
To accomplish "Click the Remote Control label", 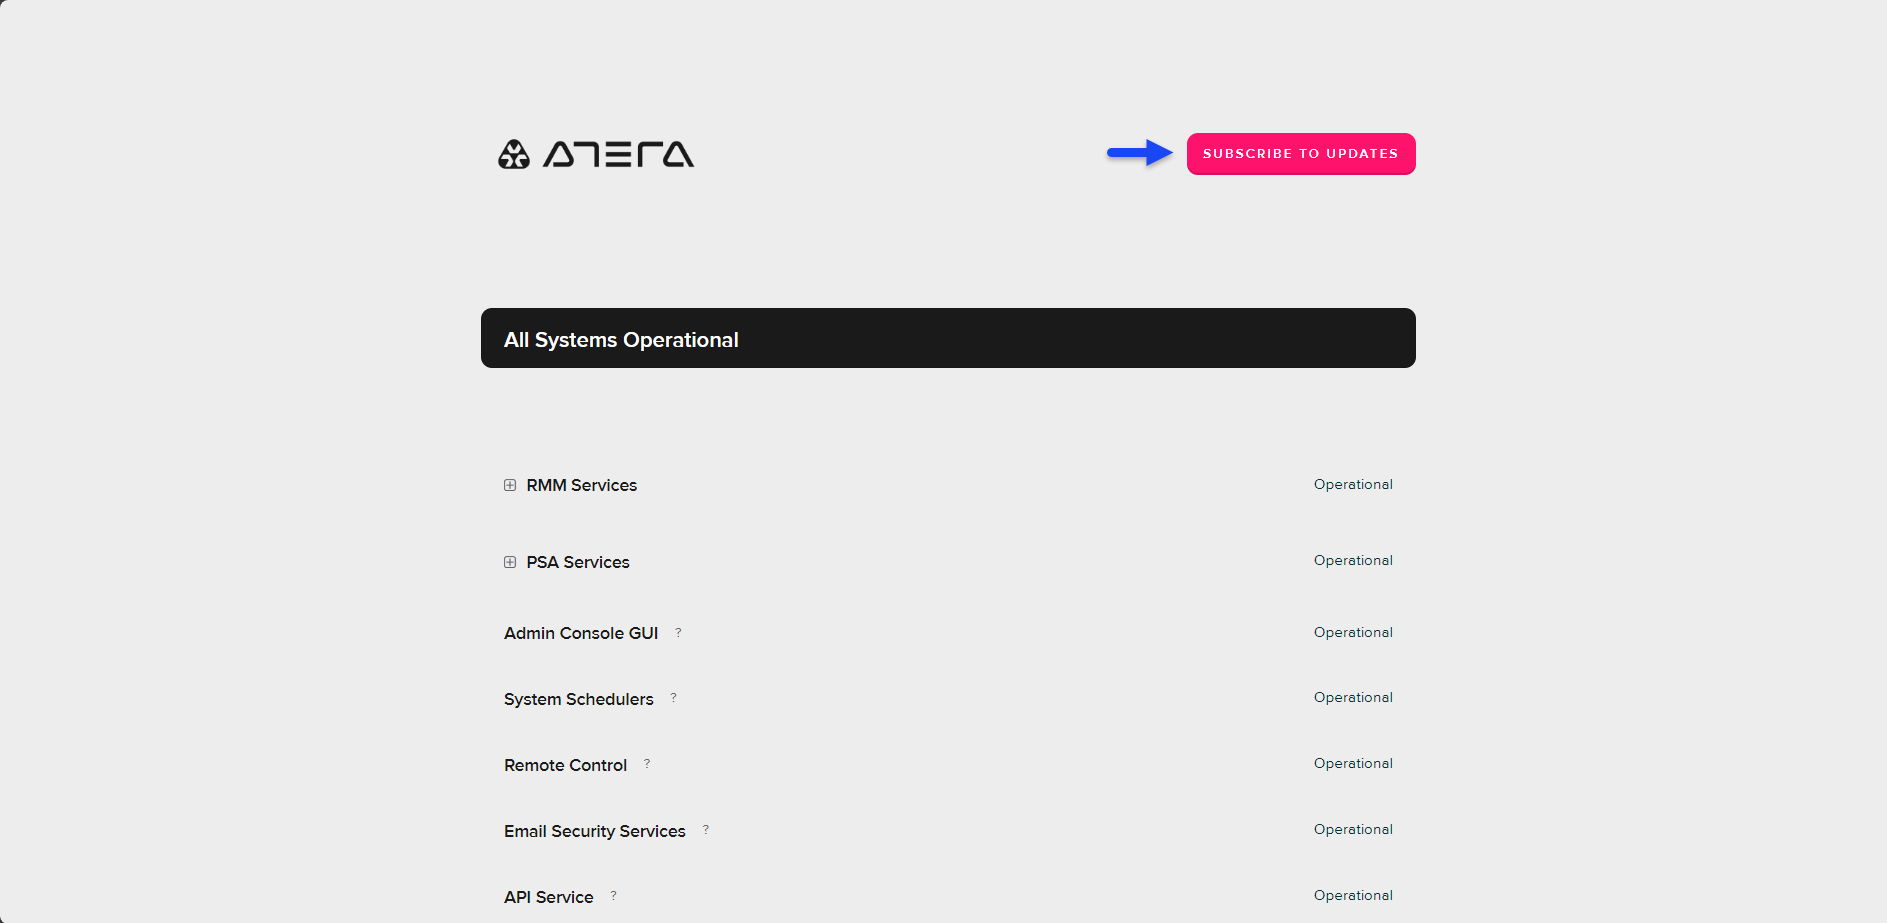I will click(565, 765).
